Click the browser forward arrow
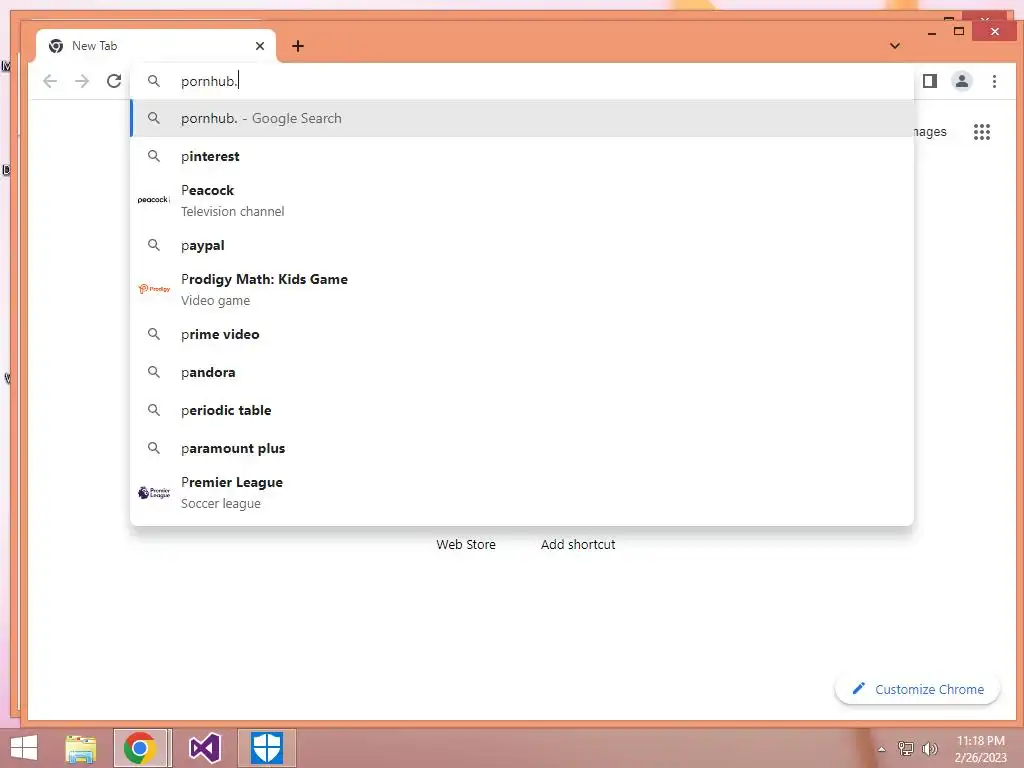Image resolution: width=1024 pixels, height=768 pixels. click(x=82, y=81)
